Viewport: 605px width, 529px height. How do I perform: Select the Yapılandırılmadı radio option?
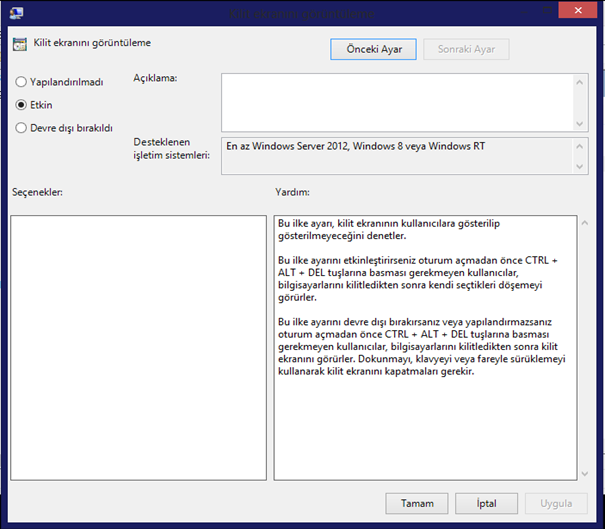click(x=21, y=82)
